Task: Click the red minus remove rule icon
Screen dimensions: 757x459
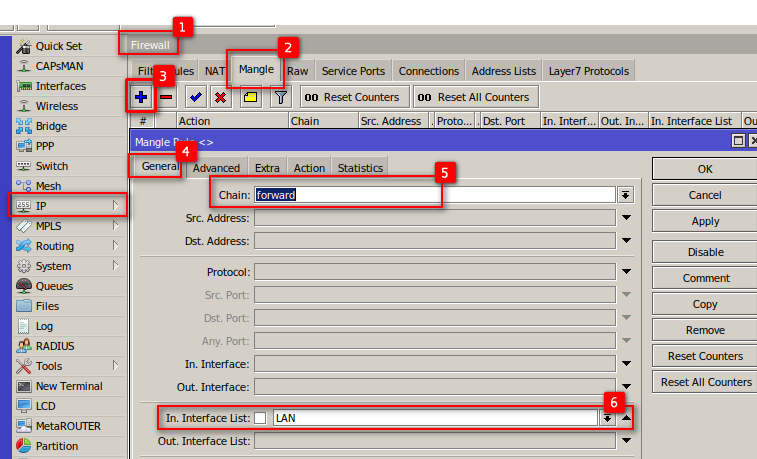Action: [x=167, y=97]
